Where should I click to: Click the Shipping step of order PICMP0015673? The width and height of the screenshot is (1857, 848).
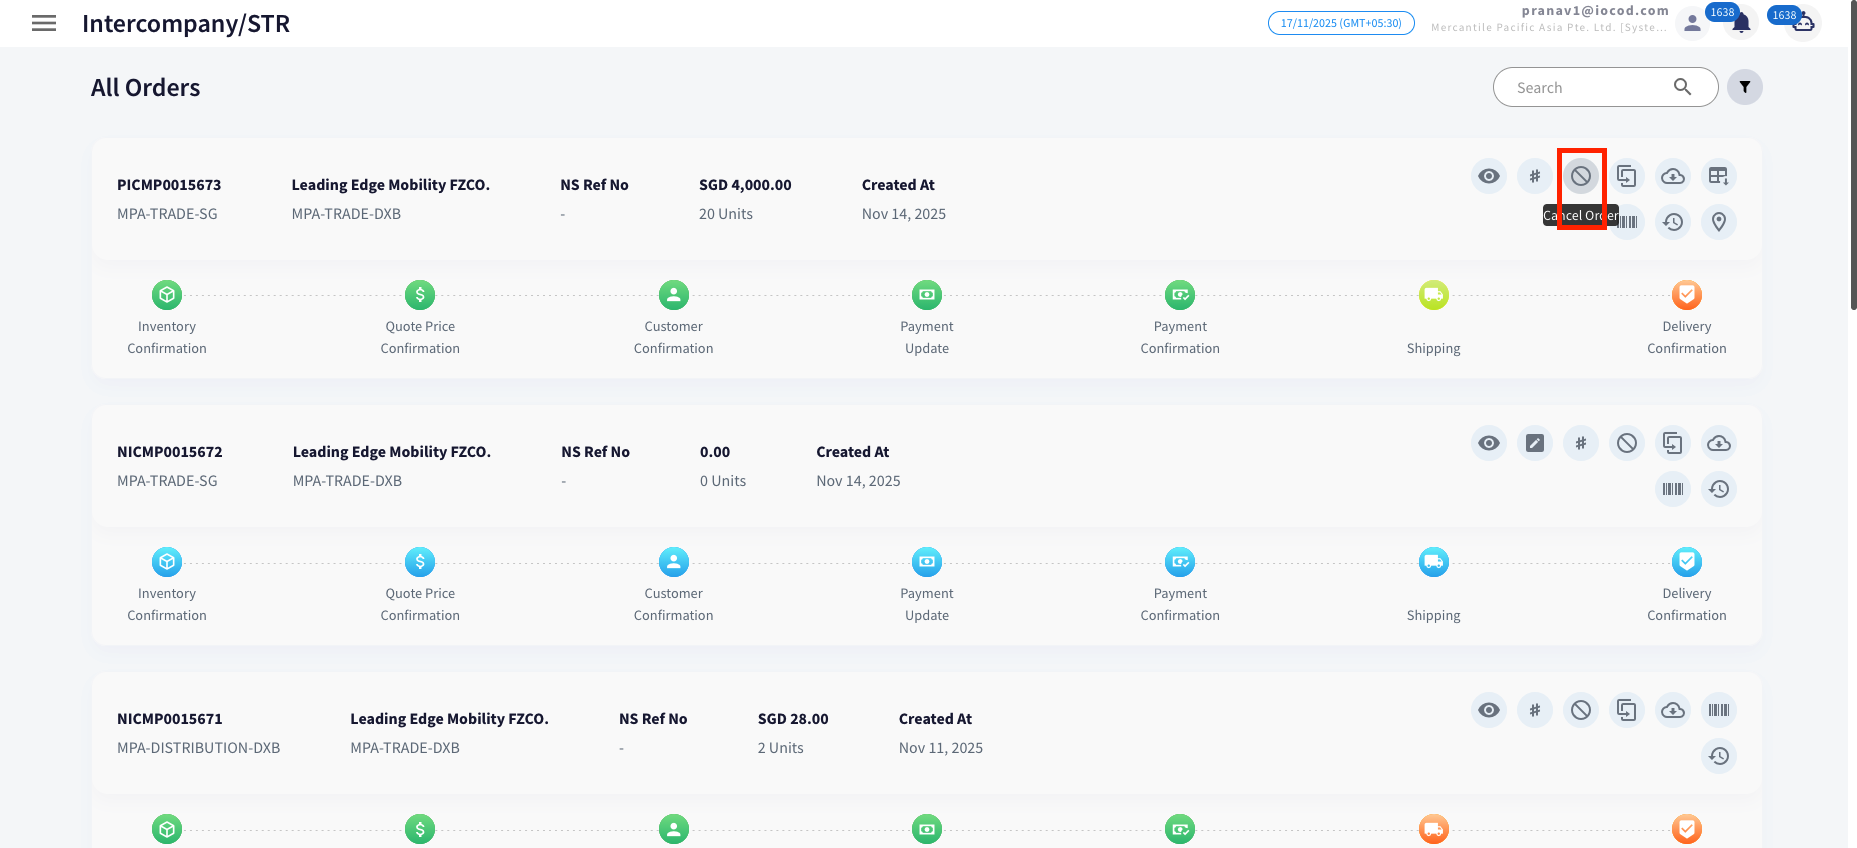[x=1433, y=296]
